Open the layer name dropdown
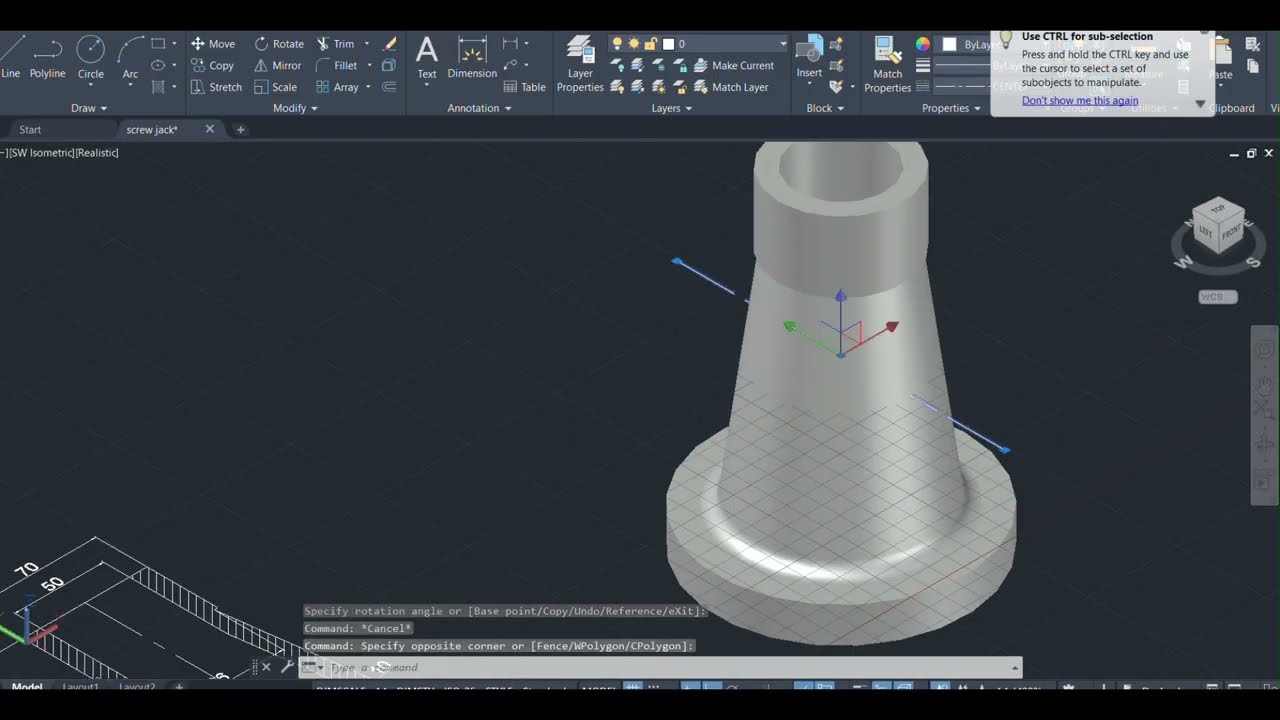The height and width of the screenshot is (720, 1280). [783, 44]
